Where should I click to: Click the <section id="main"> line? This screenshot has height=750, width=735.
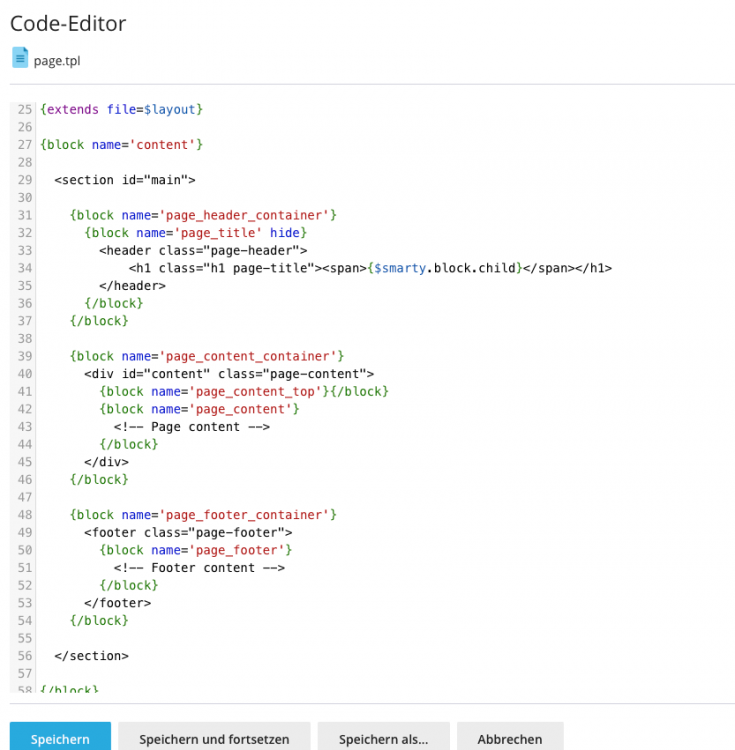[125, 180]
